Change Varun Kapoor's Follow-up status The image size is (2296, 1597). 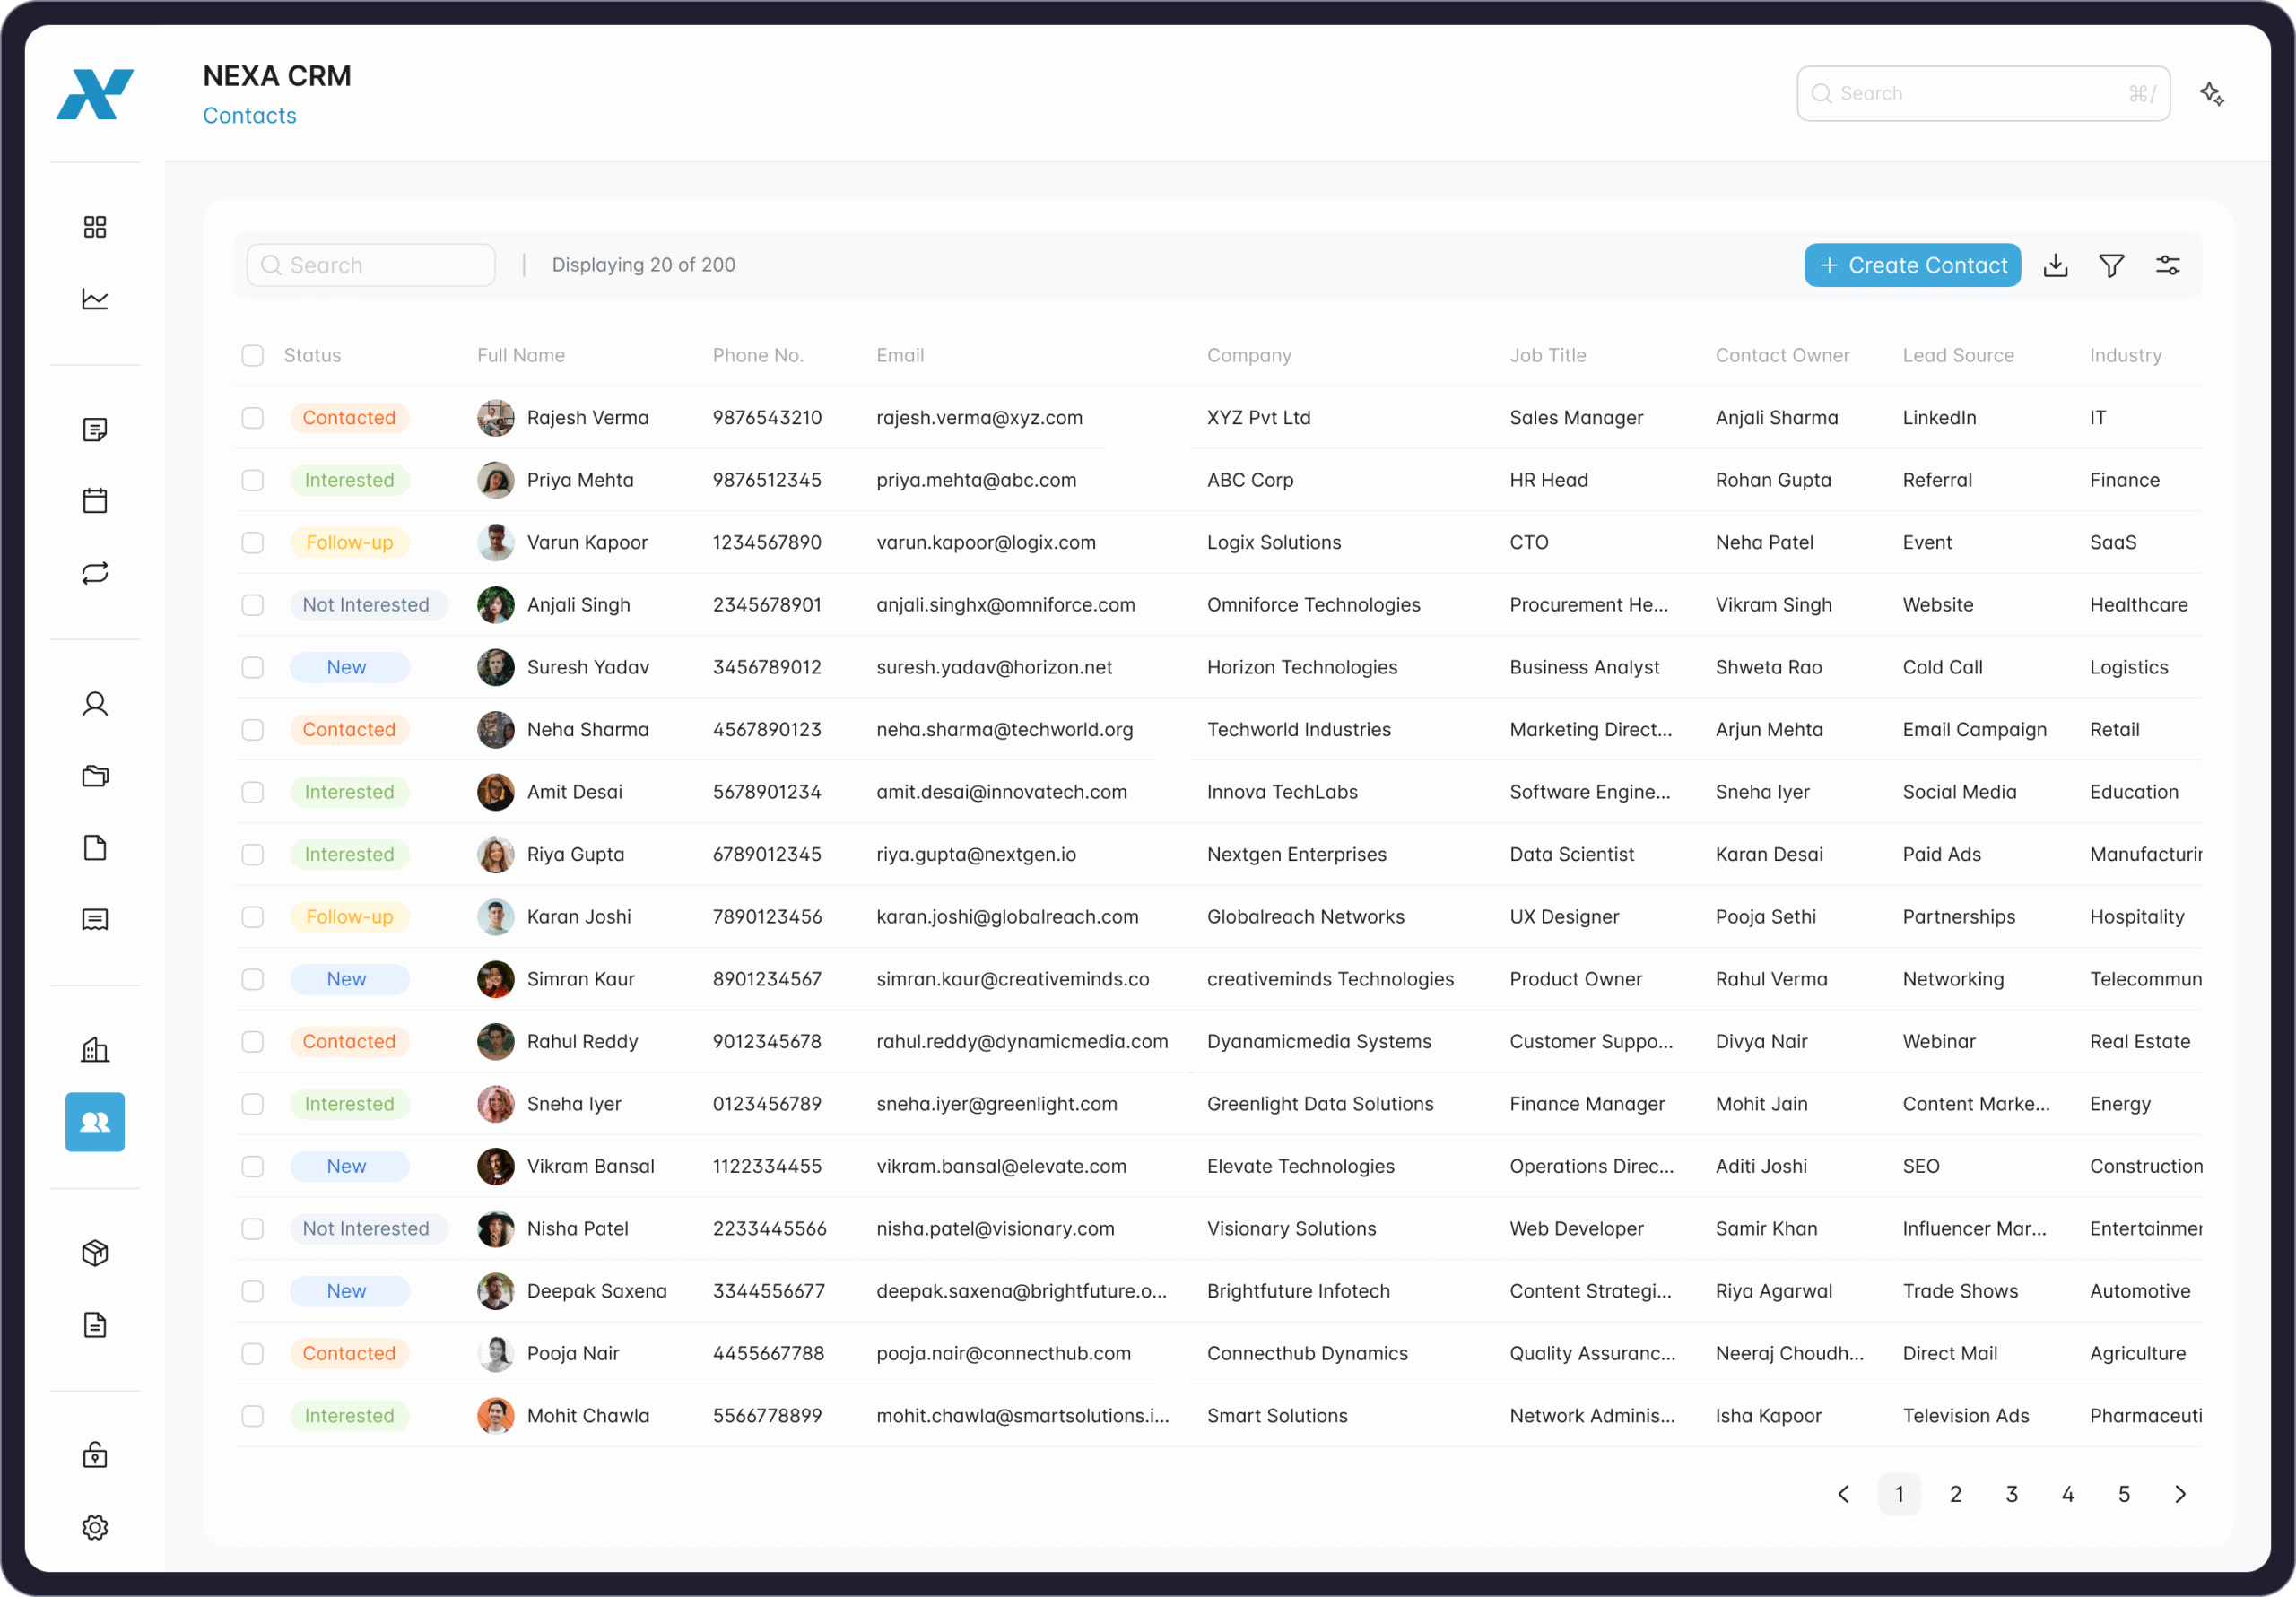click(x=350, y=542)
